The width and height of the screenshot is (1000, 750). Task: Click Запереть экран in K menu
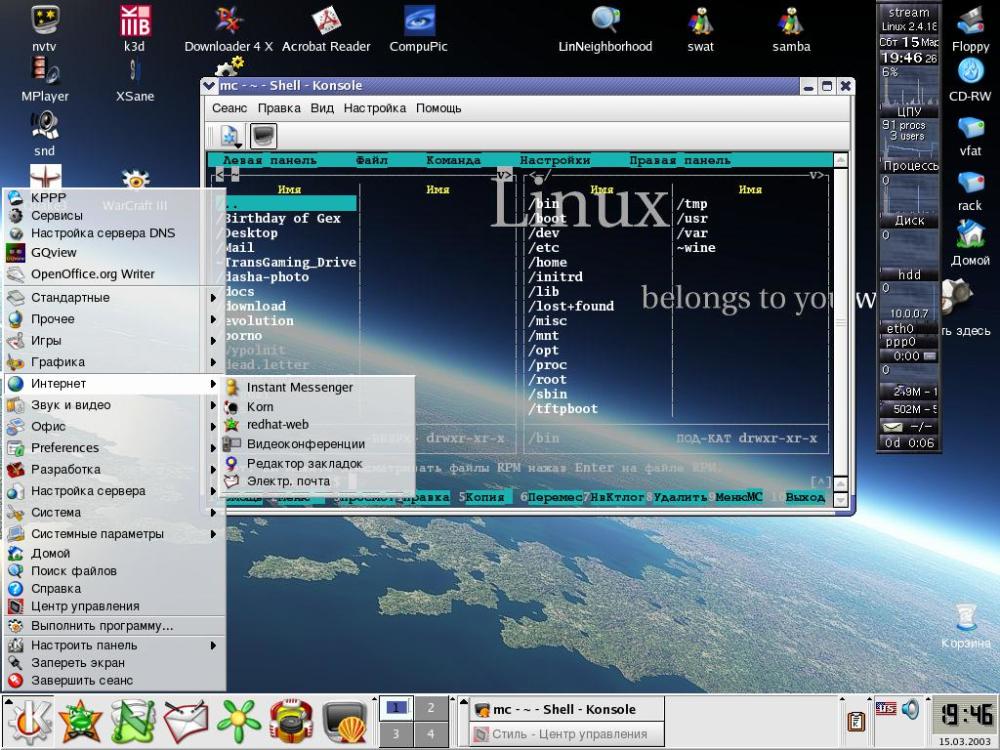coord(113,663)
